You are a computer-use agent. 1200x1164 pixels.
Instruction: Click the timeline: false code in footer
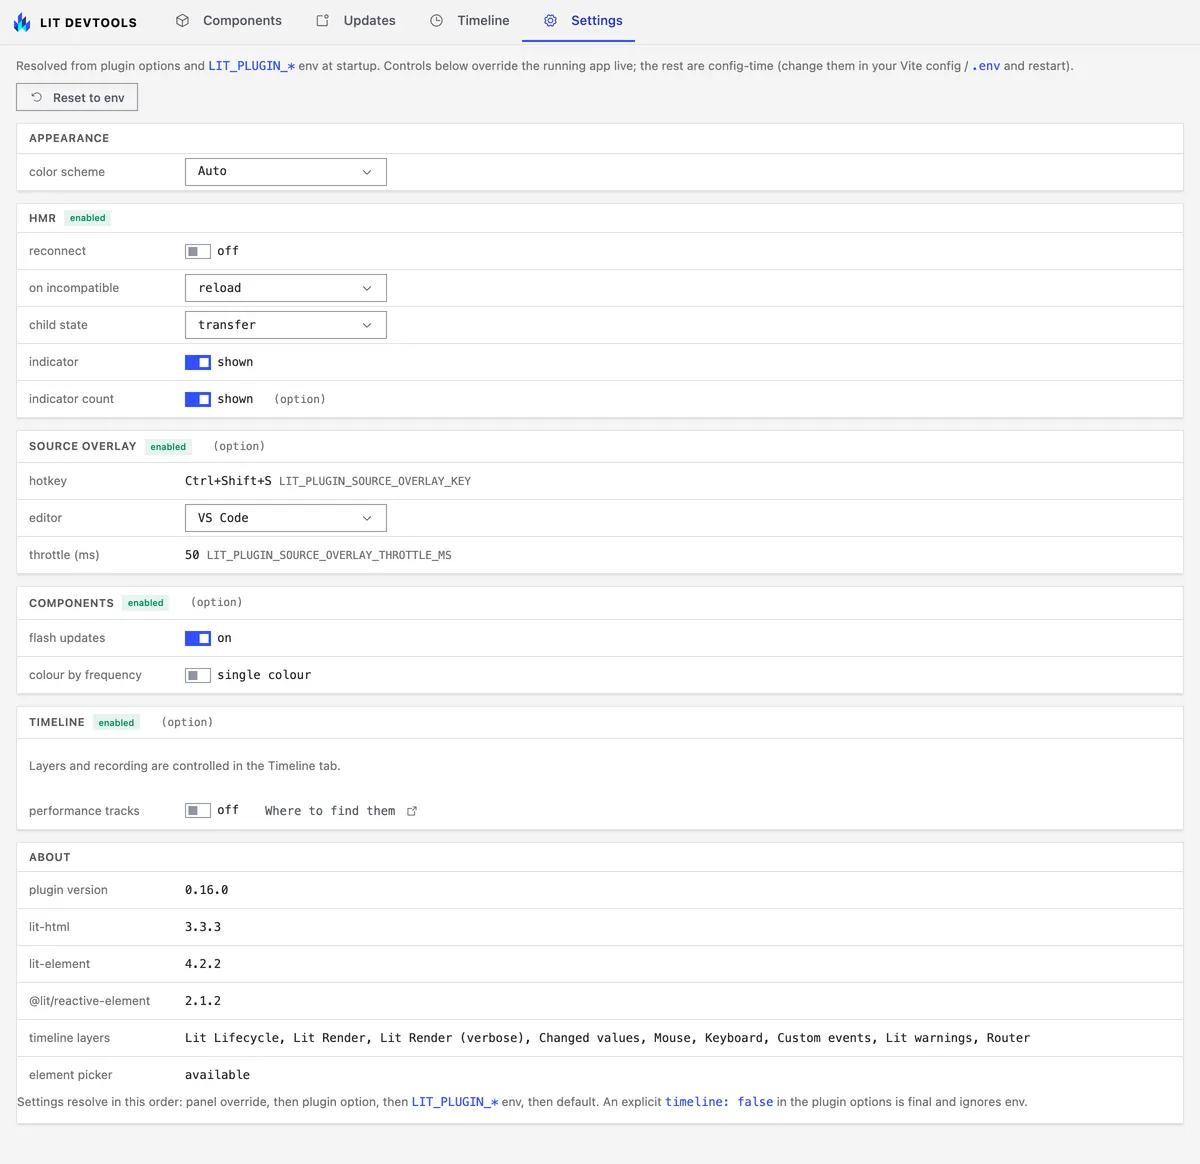(719, 1102)
